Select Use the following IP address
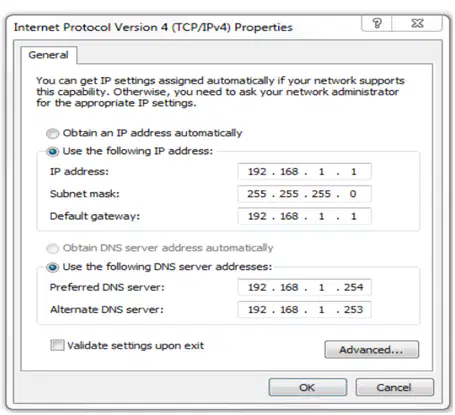 (x=53, y=152)
